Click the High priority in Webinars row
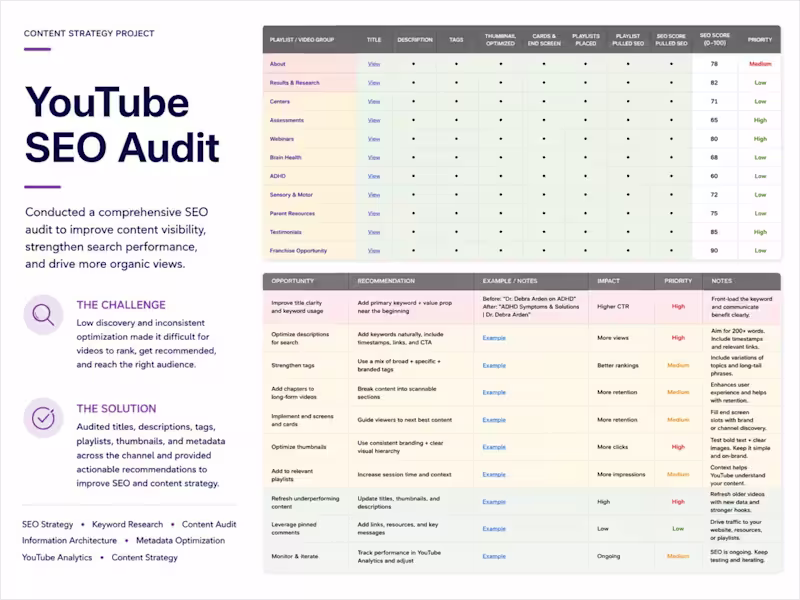The image size is (800, 600). click(760, 139)
